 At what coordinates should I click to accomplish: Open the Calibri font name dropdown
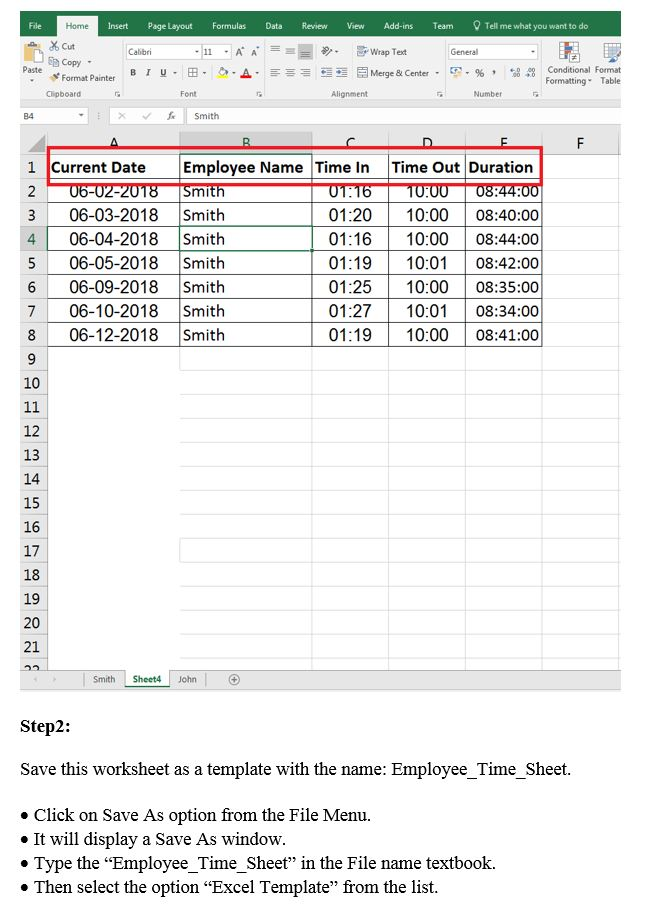click(197, 52)
